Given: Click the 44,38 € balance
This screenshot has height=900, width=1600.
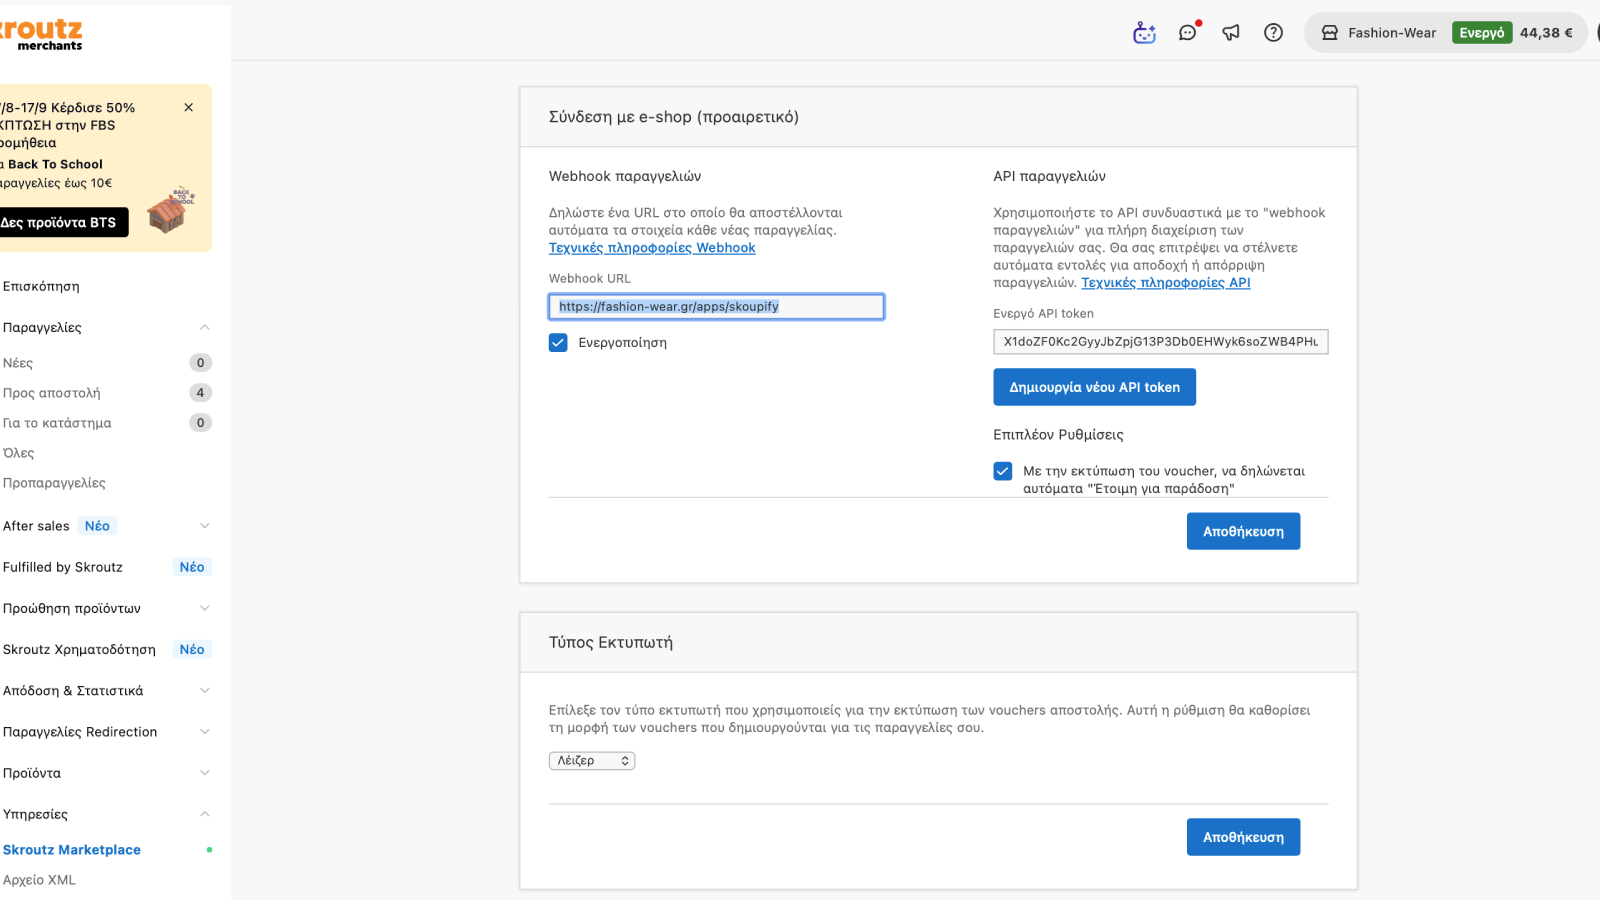Looking at the screenshot, I should 1546,33.
